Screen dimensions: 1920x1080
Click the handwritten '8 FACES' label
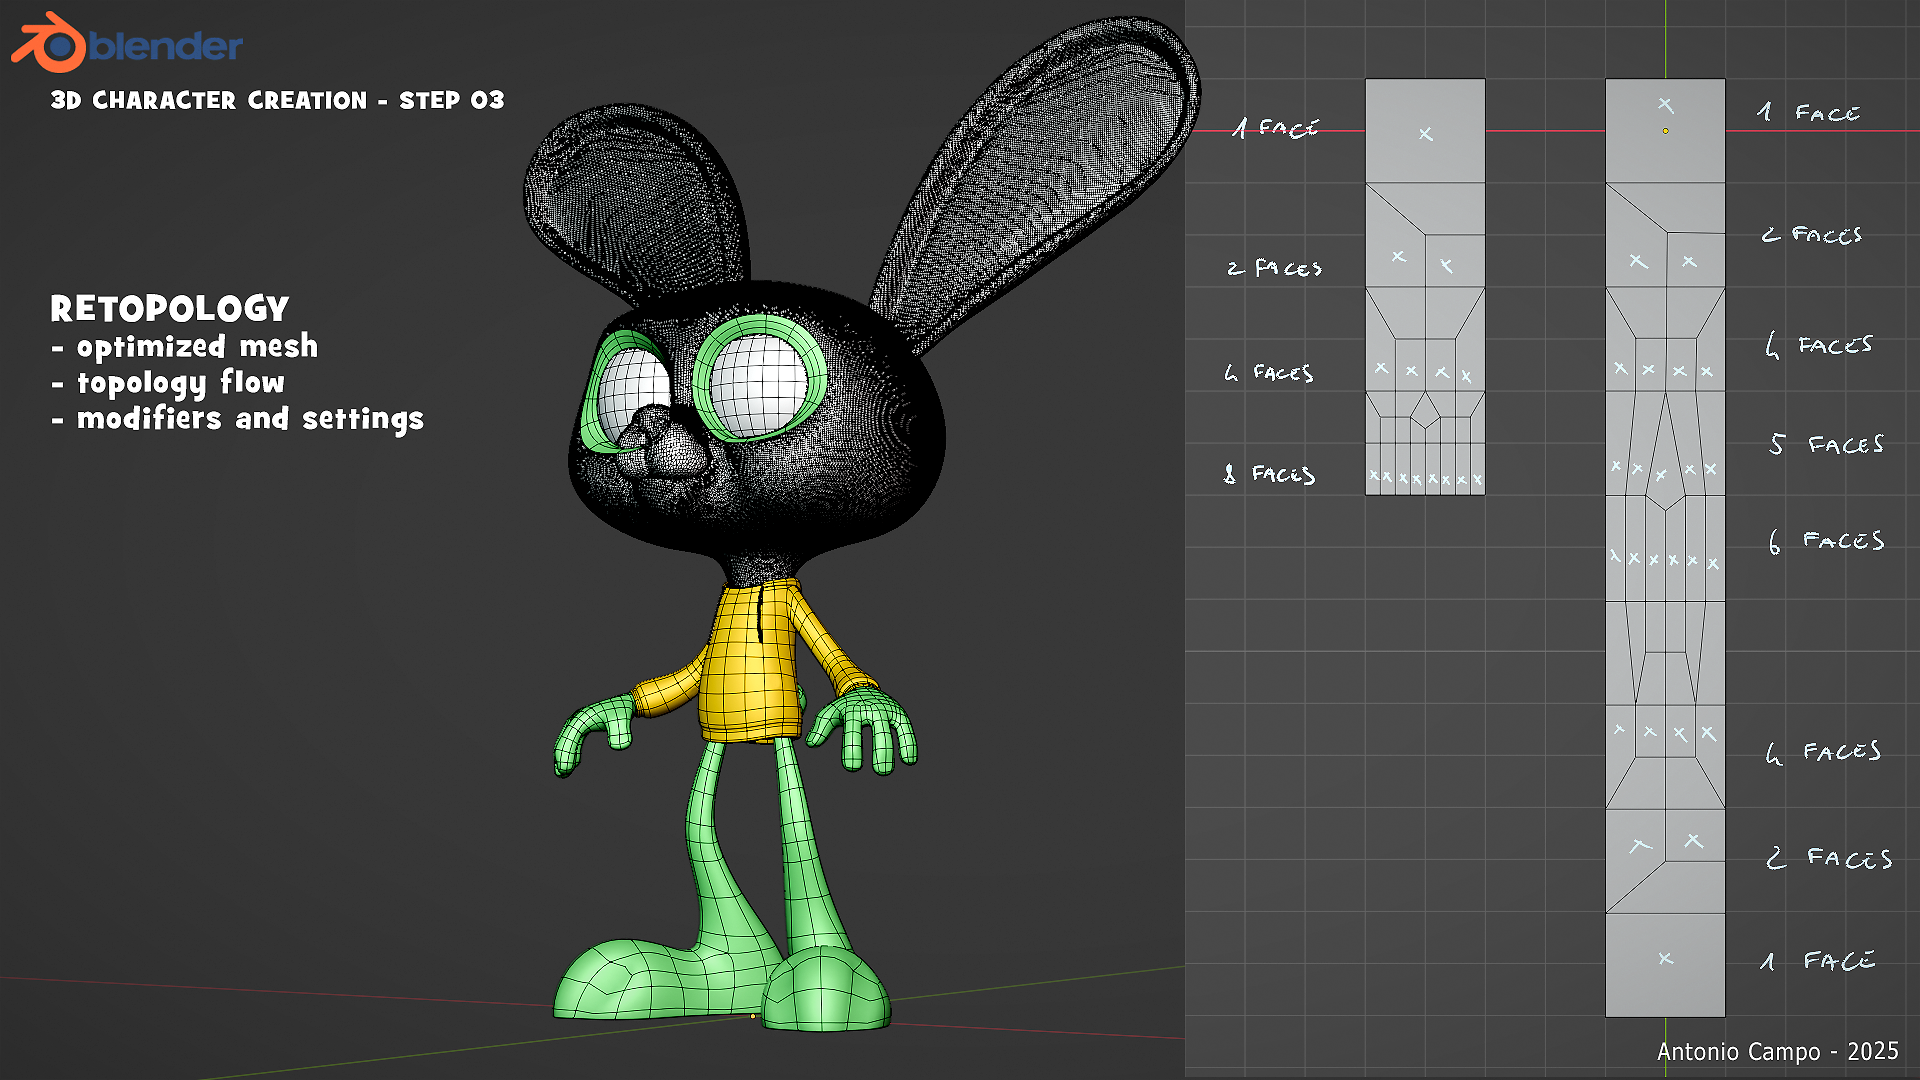coord(1270,474)
